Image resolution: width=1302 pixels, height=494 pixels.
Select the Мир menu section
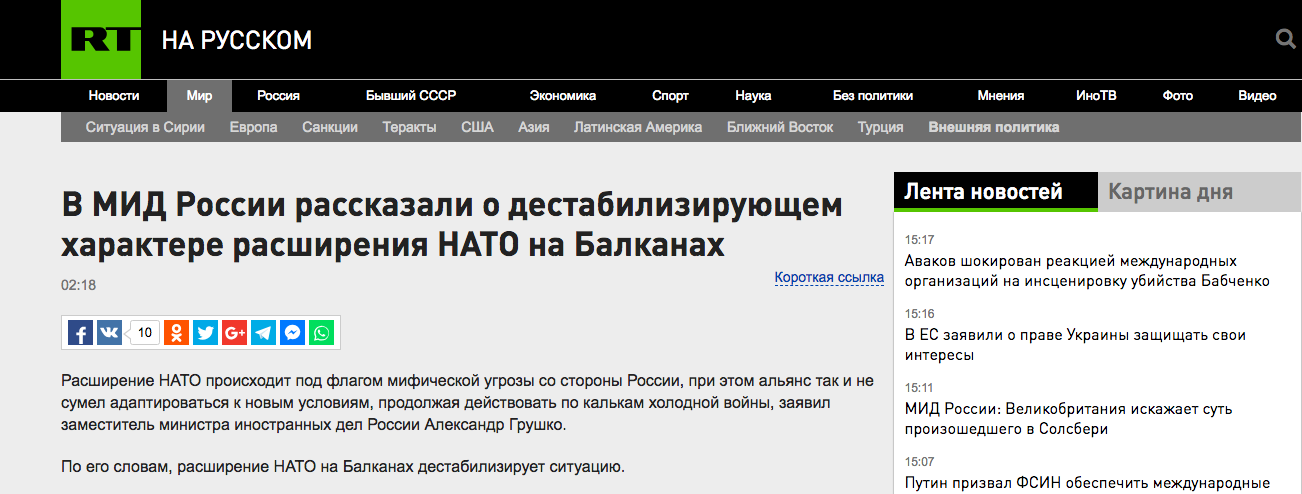tap(199, 96)
